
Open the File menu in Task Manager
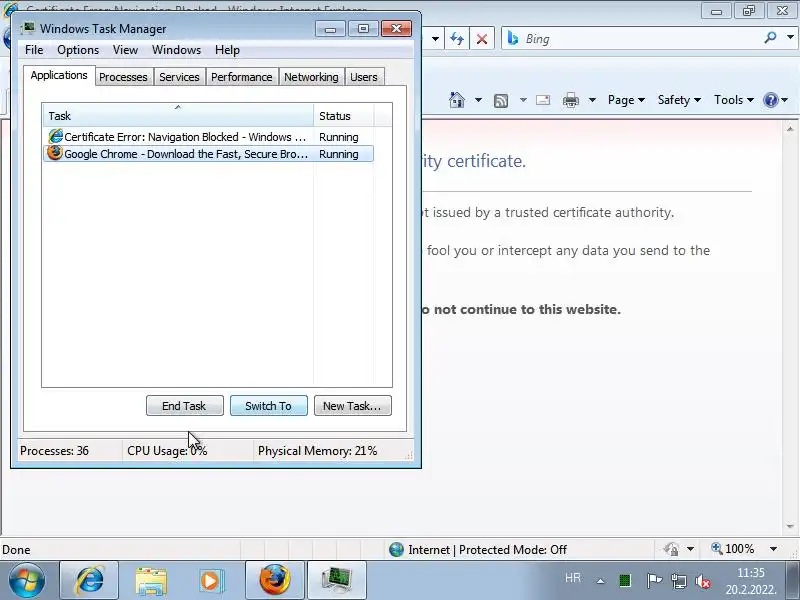[34, 50]
